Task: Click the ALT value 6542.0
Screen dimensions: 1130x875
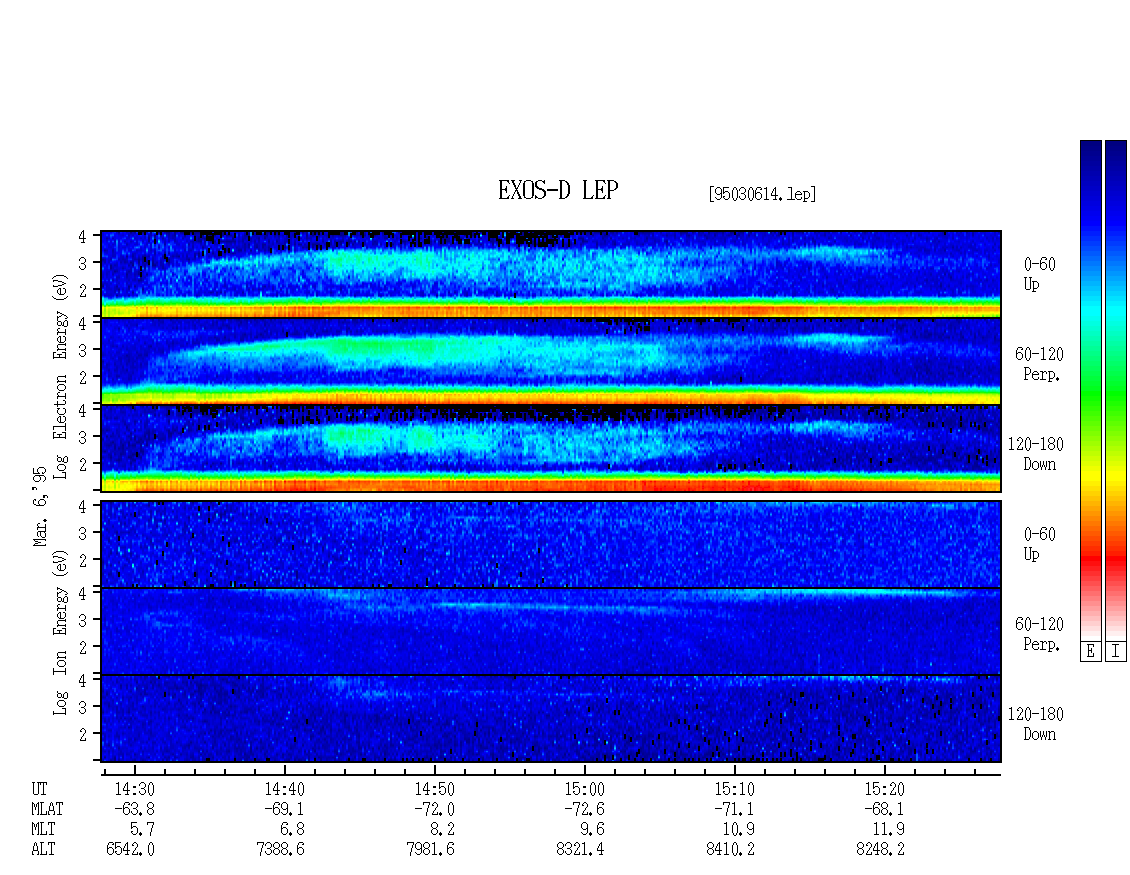Action: (x=130, y=850)
